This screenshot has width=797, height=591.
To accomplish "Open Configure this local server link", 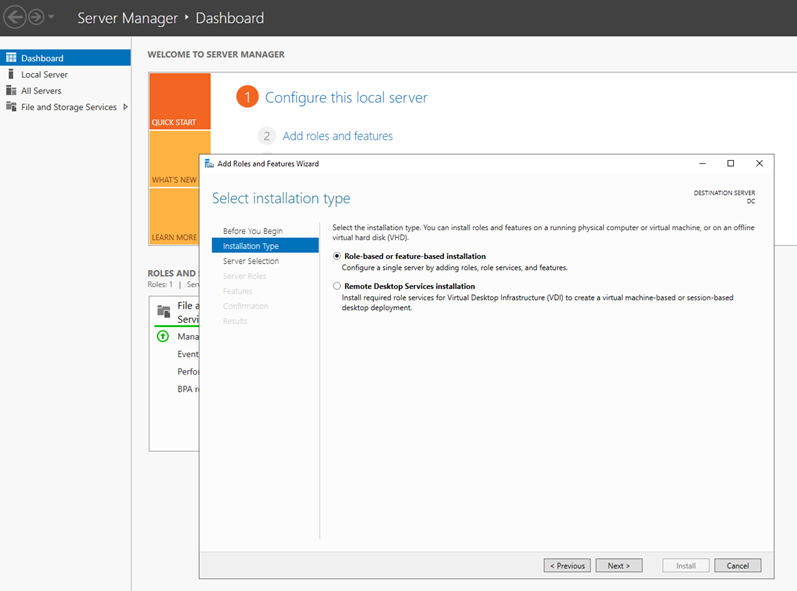I will pyautogui.click(x=346, y=97).
